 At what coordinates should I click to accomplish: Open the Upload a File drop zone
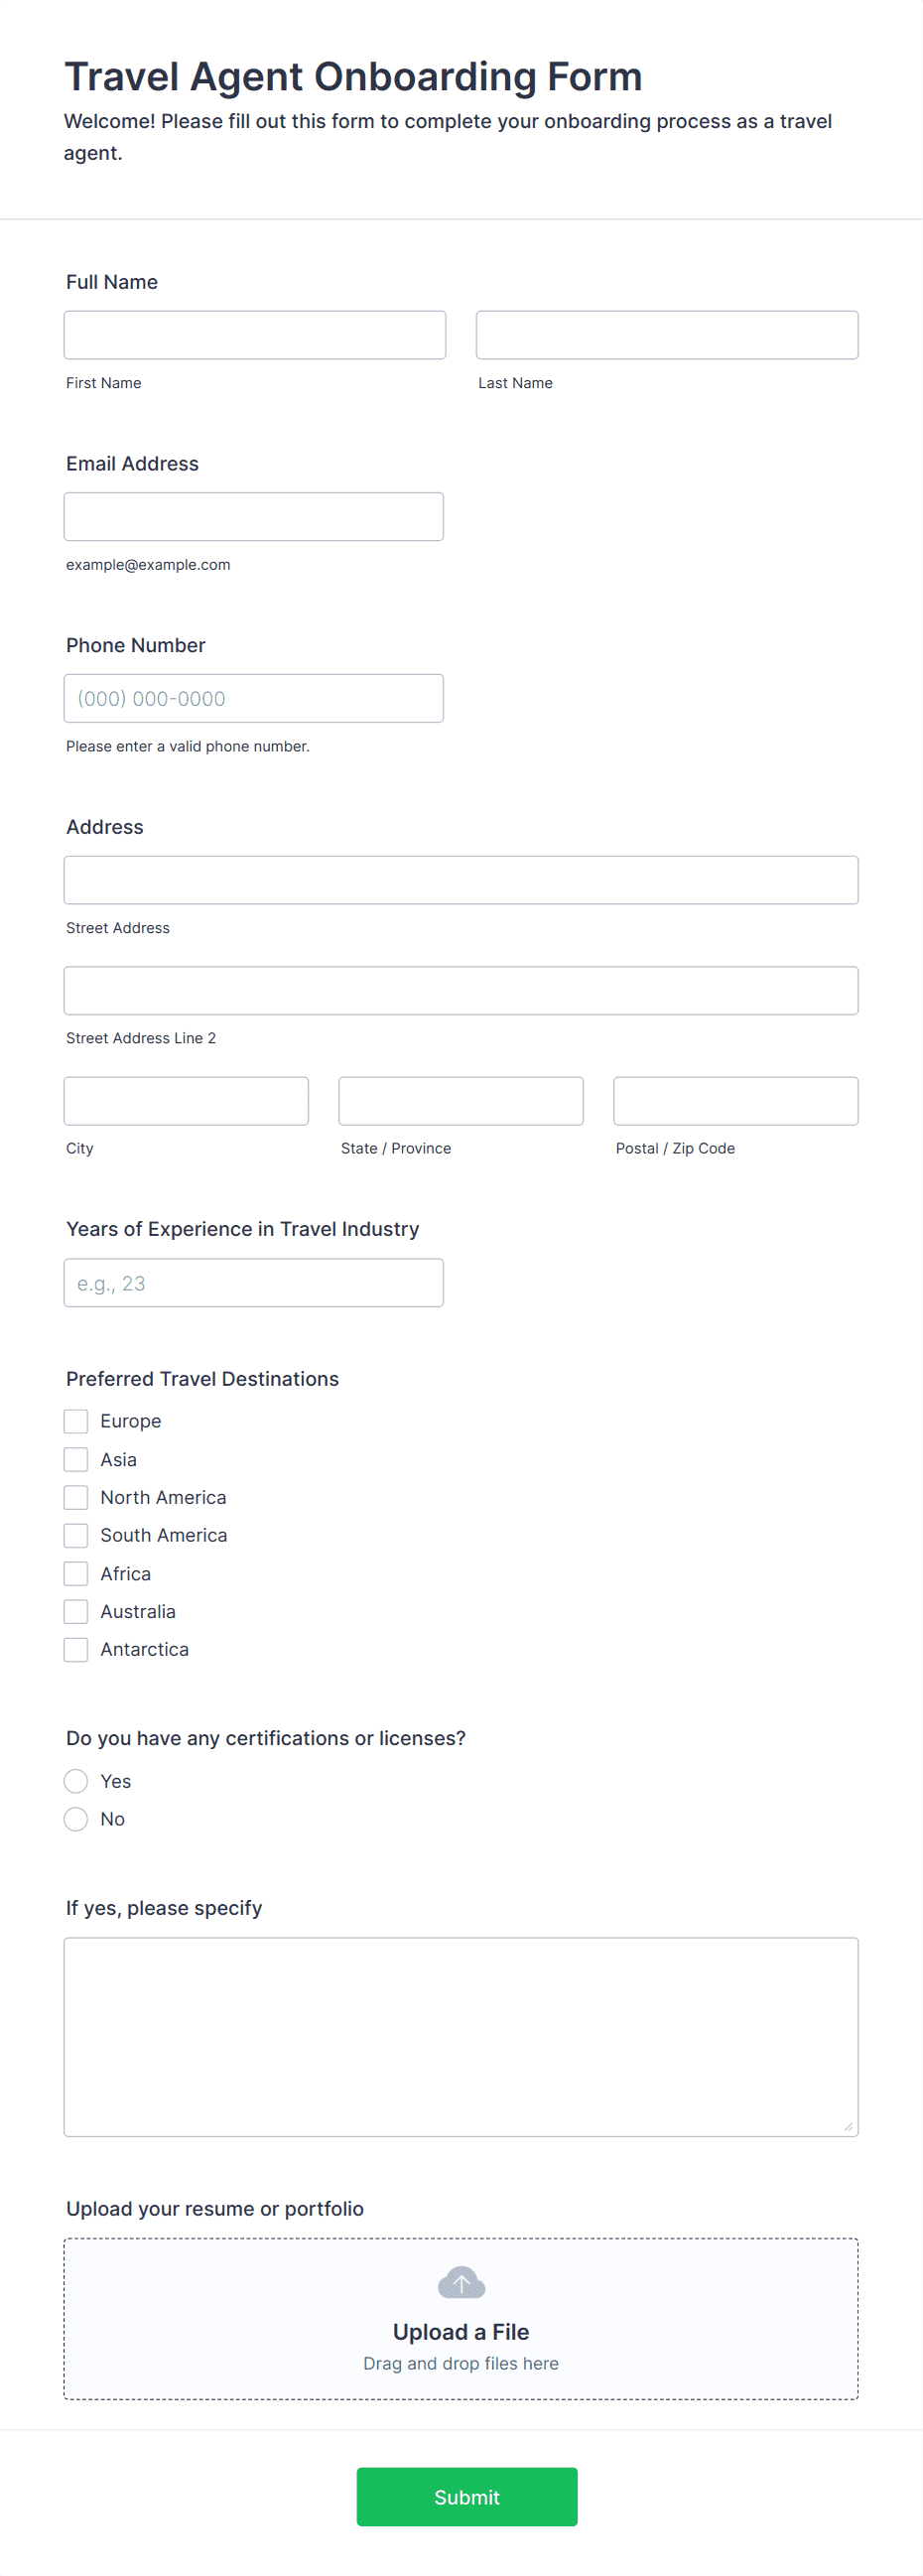click(461, 2318)
